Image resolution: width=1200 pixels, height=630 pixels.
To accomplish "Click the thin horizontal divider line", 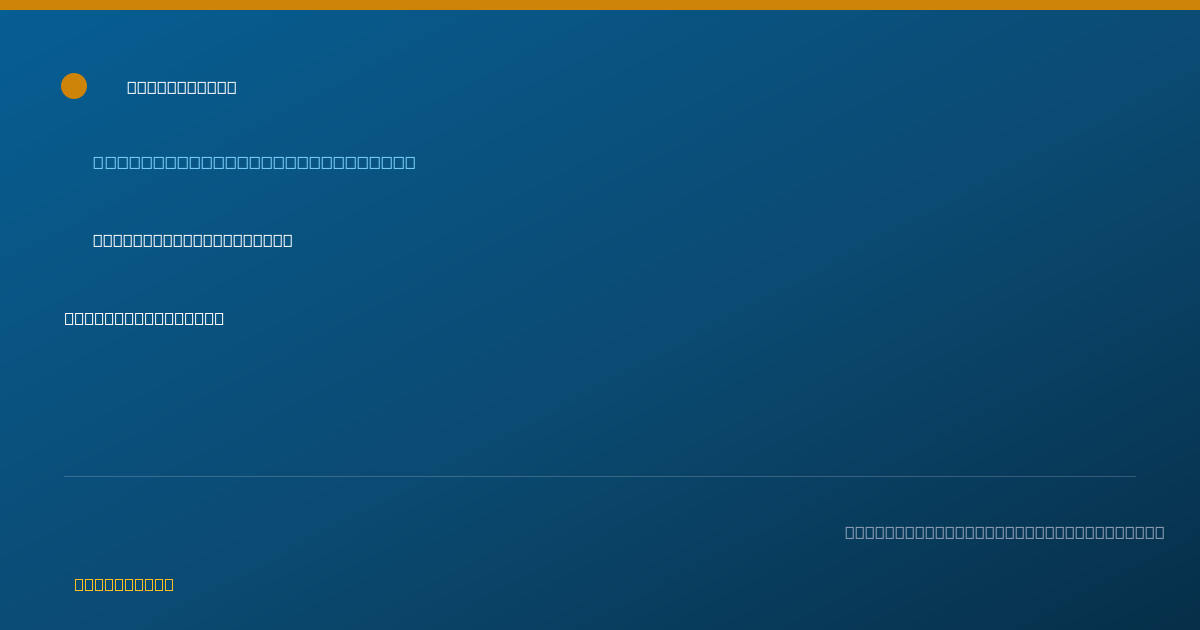I will [600, 476].
